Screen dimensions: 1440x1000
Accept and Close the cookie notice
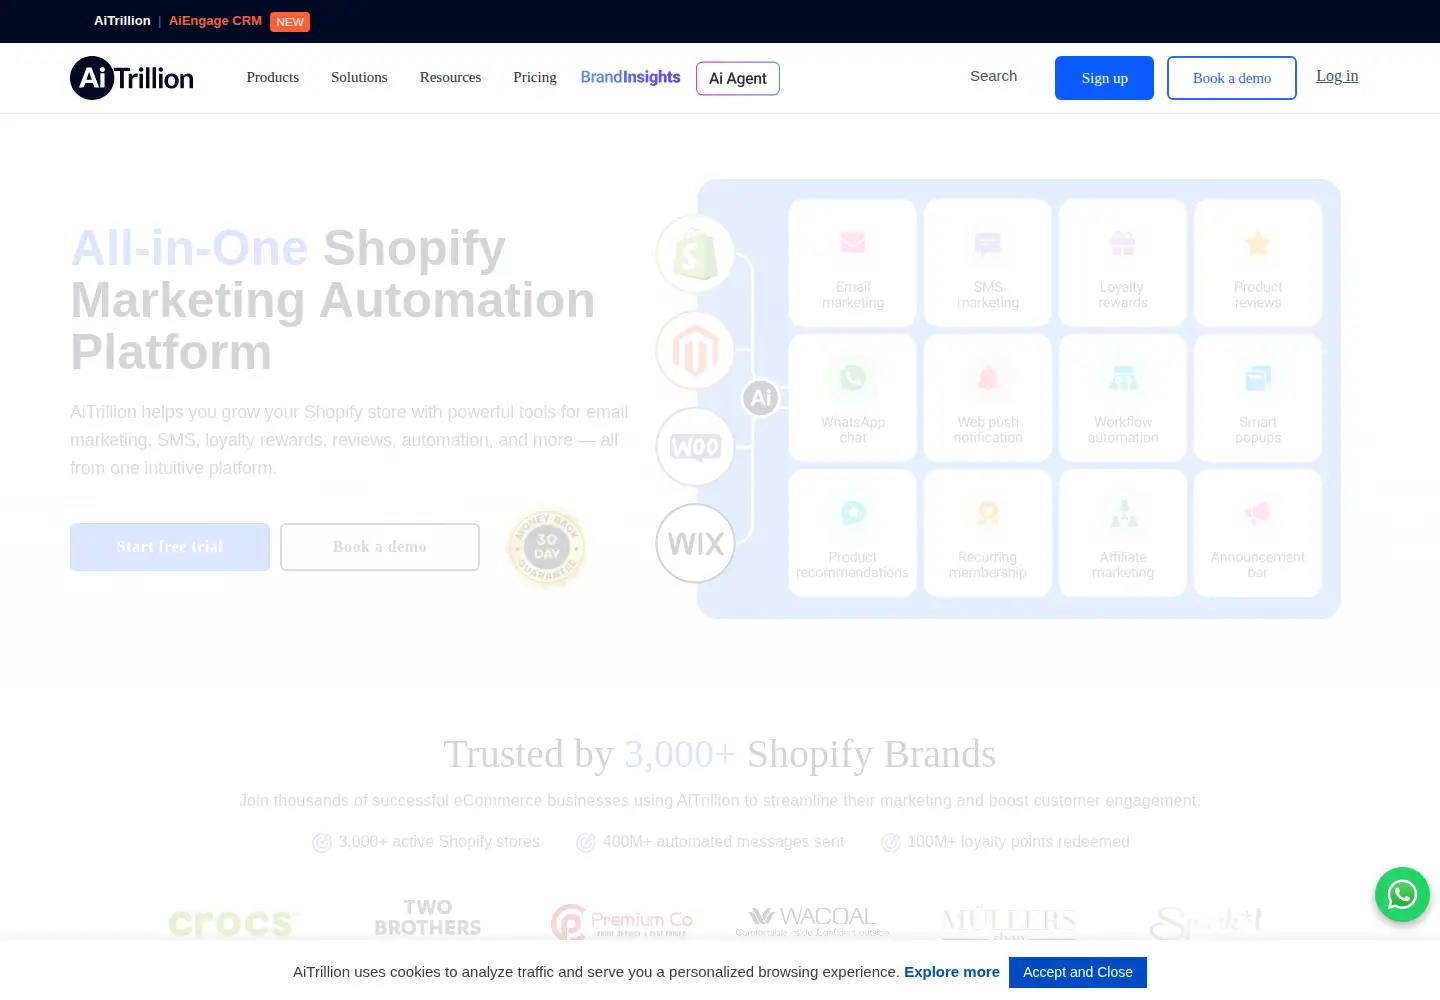[1078, 972]
